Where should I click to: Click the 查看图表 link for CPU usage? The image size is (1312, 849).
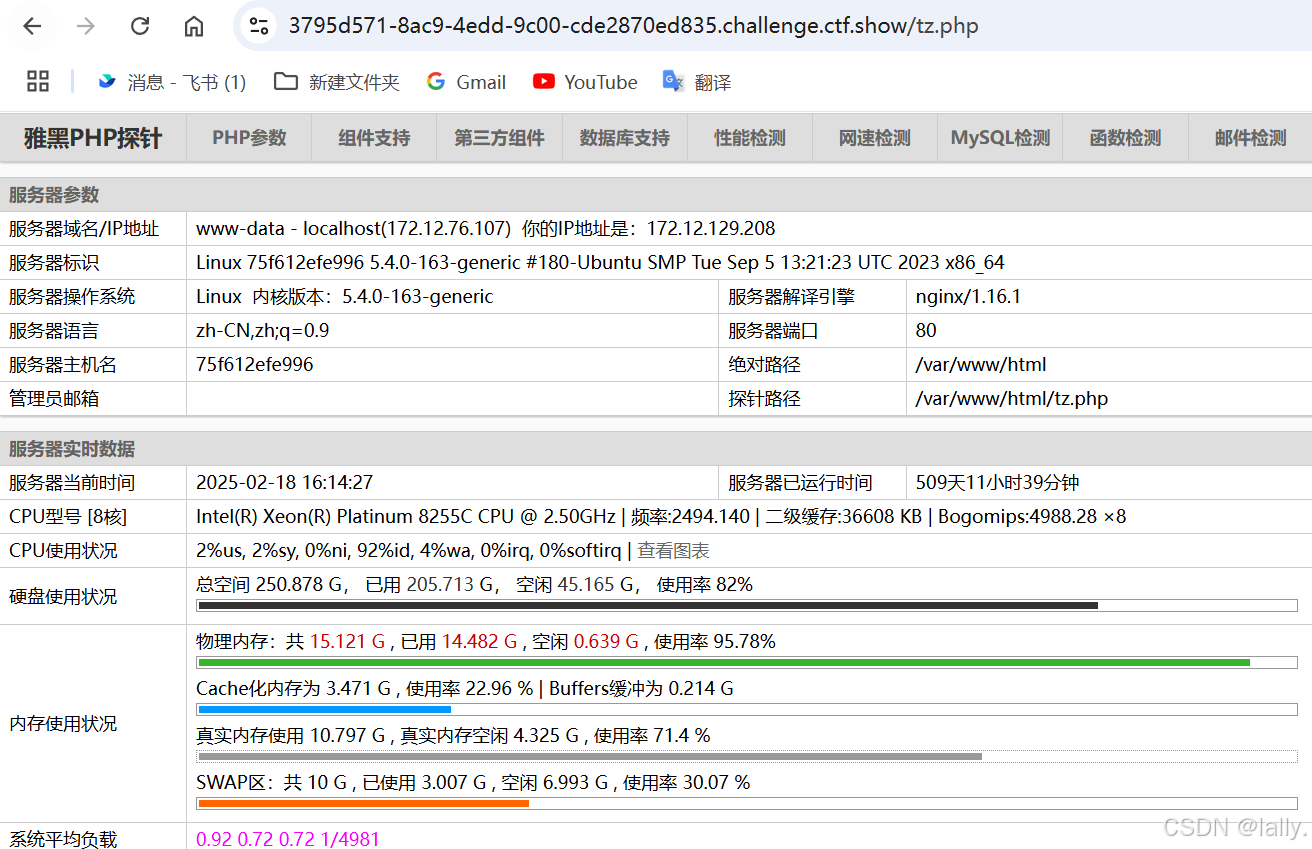[674, 551]
